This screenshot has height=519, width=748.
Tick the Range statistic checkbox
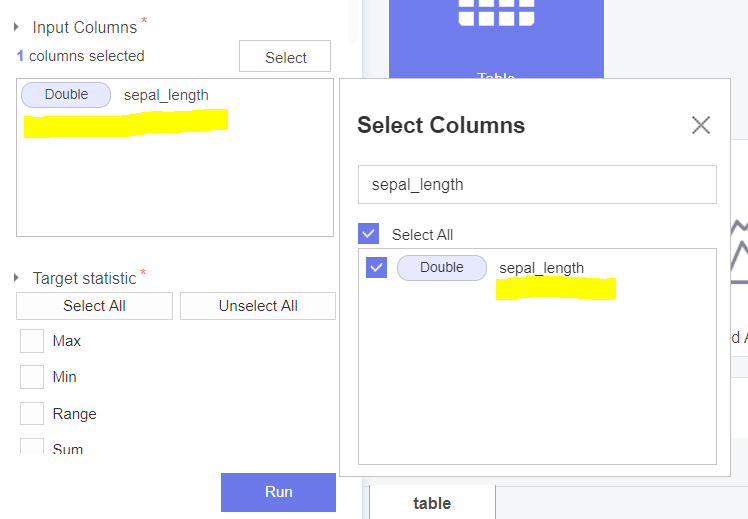point(33,414)
